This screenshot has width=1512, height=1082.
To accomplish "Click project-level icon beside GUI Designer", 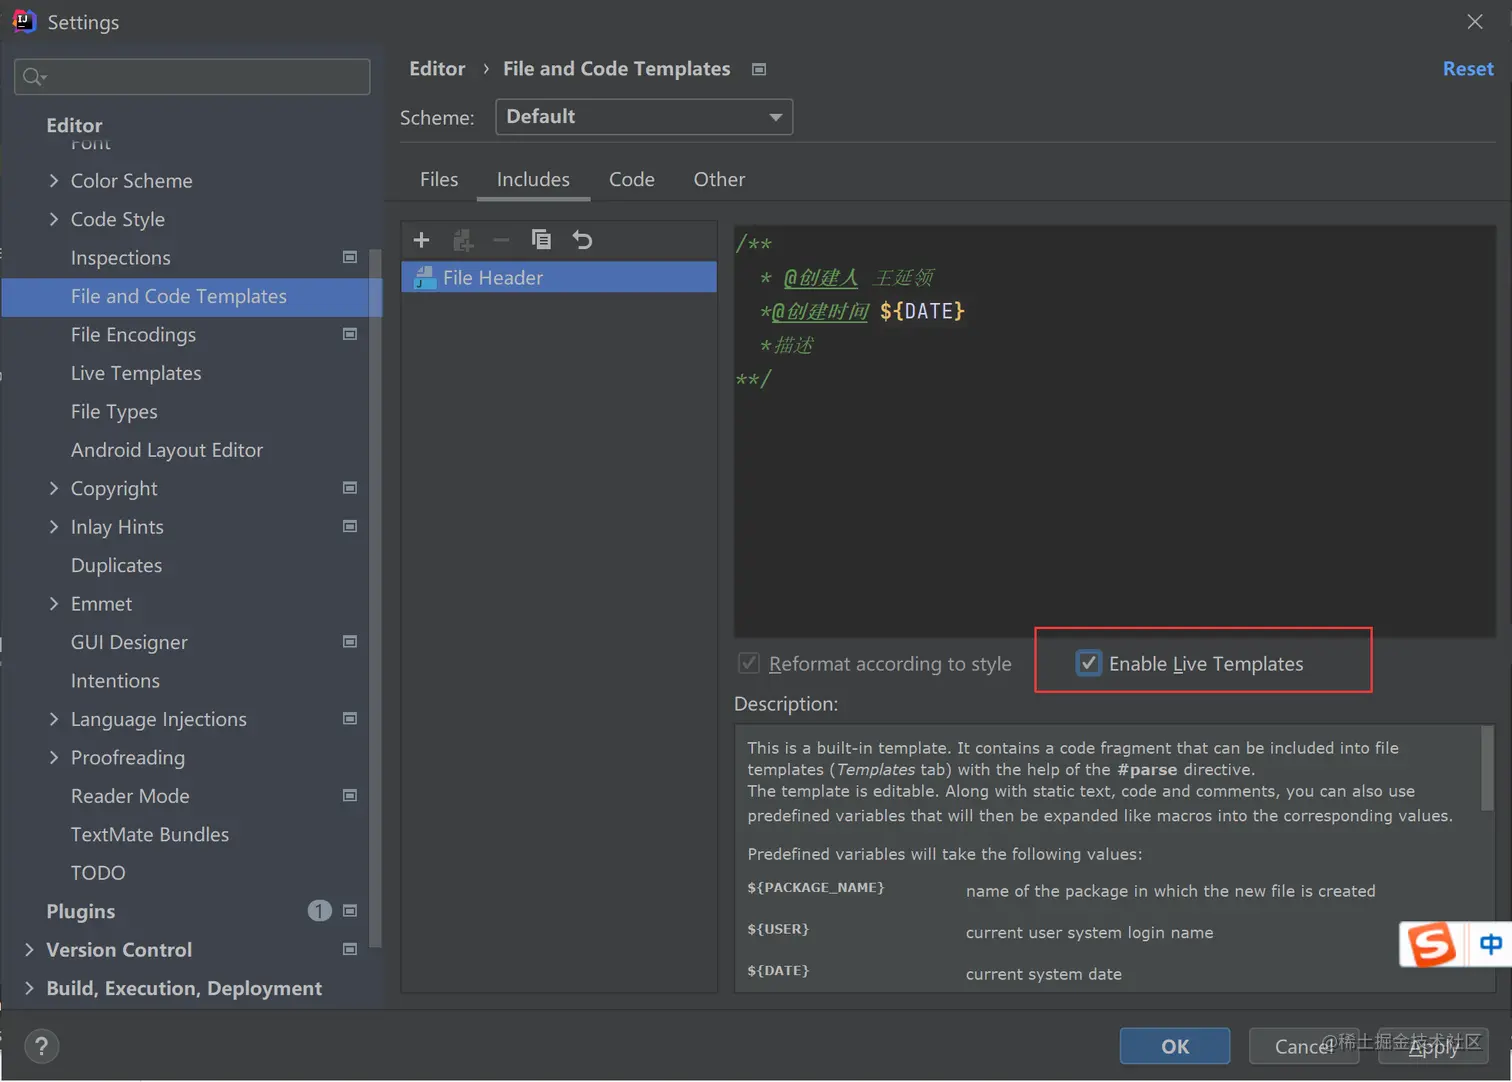I will coord(350,642).
